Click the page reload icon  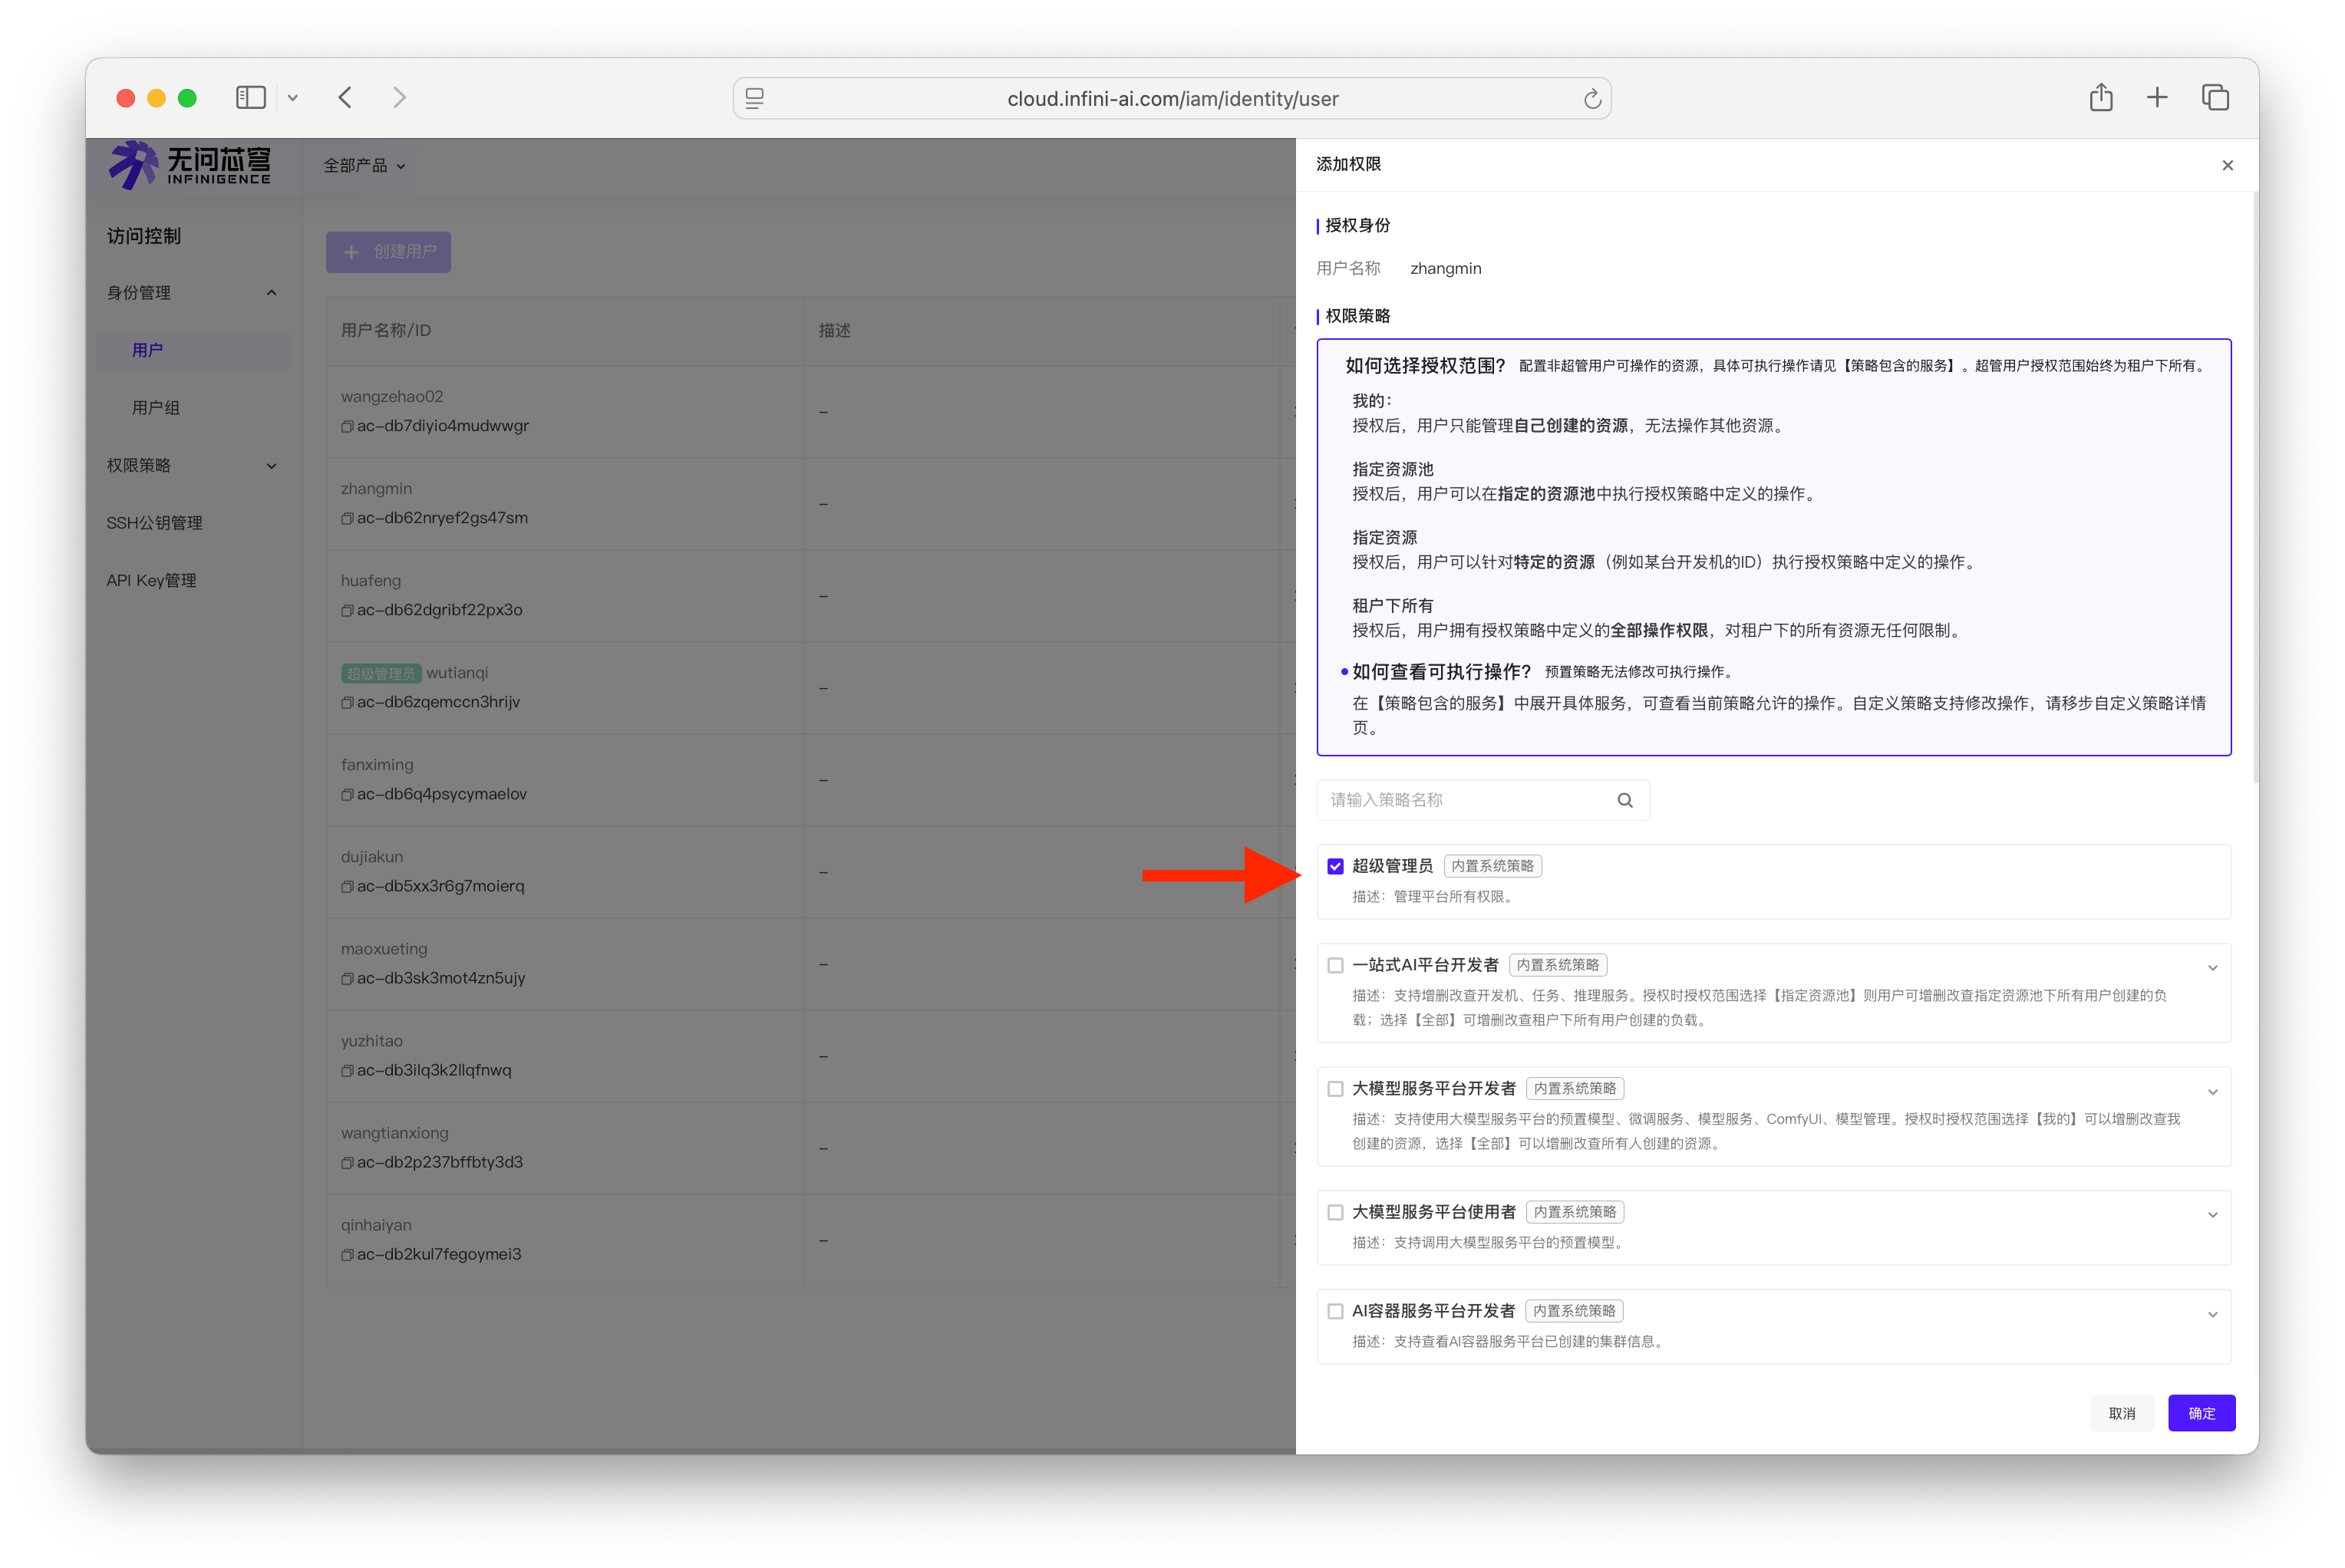[1592, 99]
